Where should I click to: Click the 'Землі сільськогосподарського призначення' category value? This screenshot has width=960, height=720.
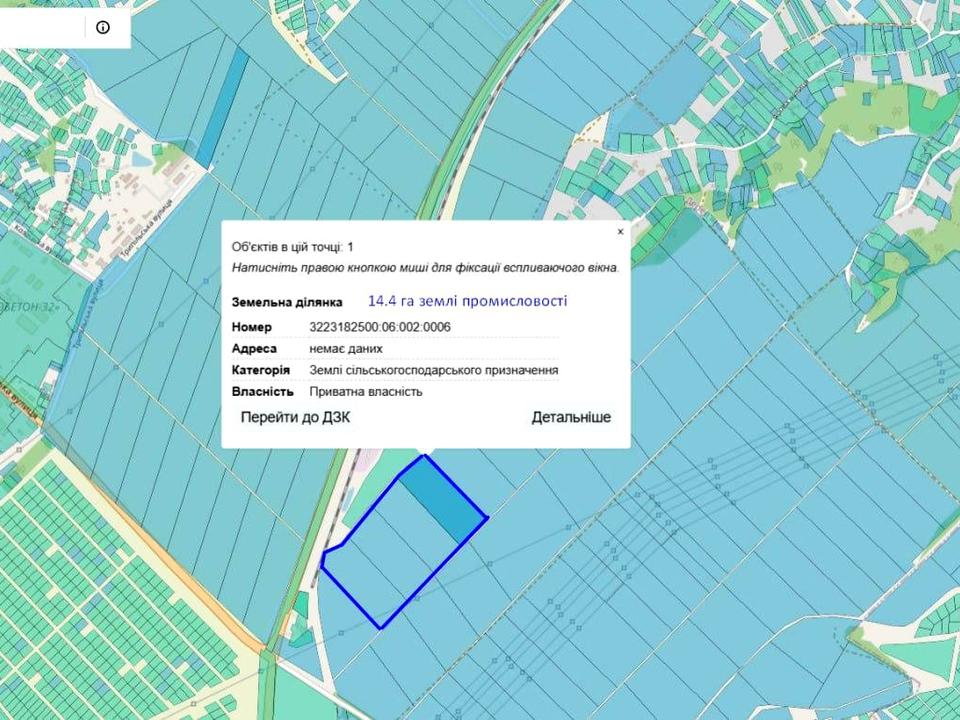pos(434,370)
